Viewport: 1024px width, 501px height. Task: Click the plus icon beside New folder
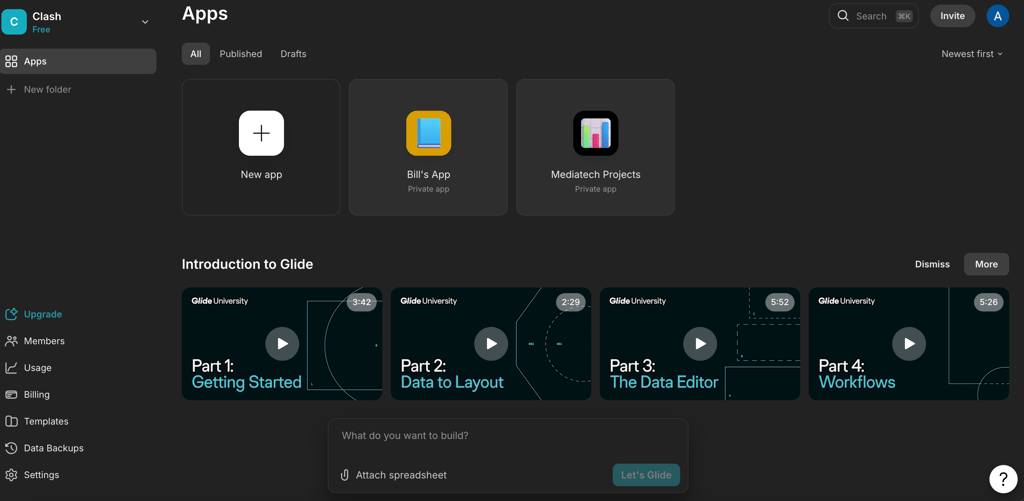(x=11, y=89)
